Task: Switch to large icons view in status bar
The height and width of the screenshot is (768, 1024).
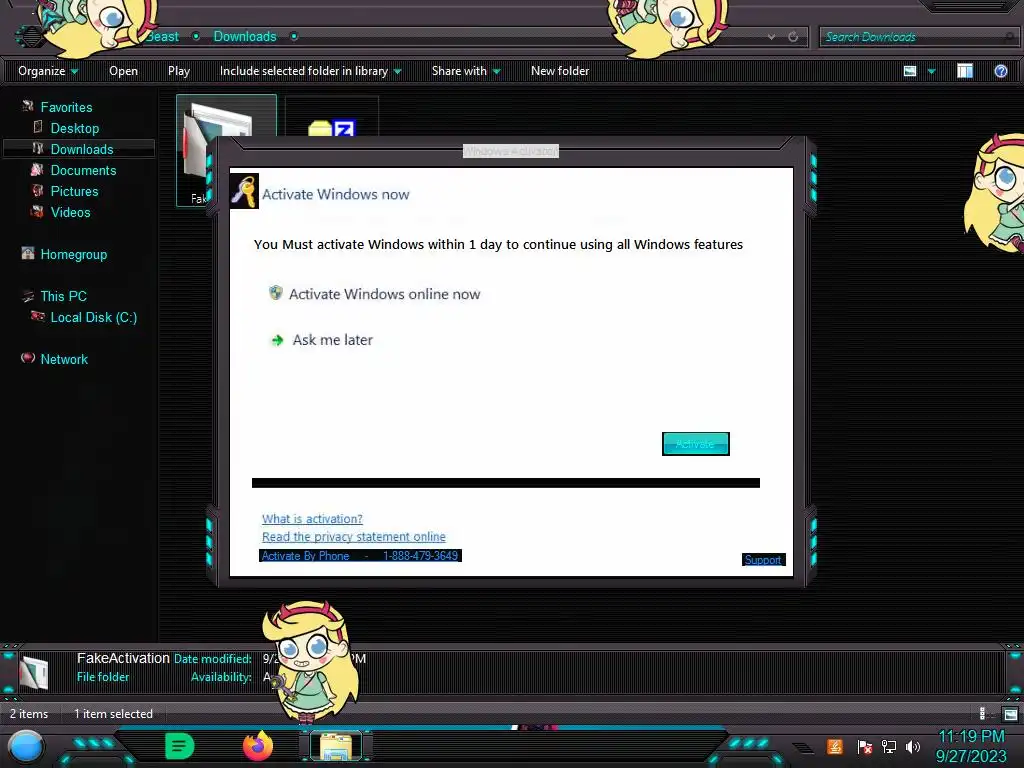Action: [x=1010, y=714]
